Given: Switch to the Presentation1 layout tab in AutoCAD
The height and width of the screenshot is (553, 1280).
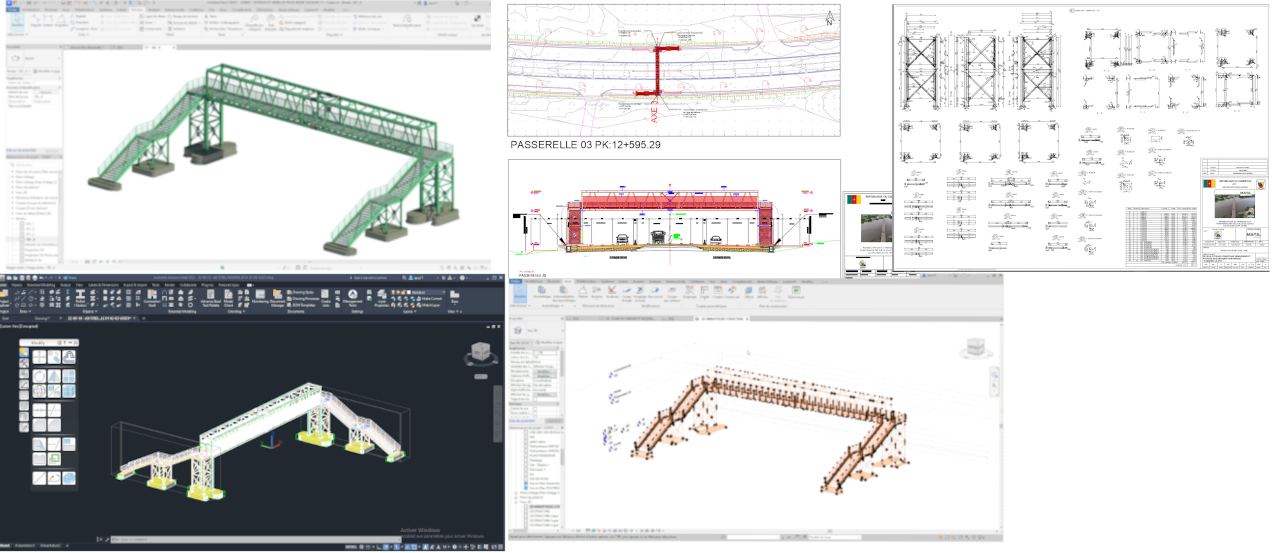Looking at the screenshot, I should pos(25,546).
